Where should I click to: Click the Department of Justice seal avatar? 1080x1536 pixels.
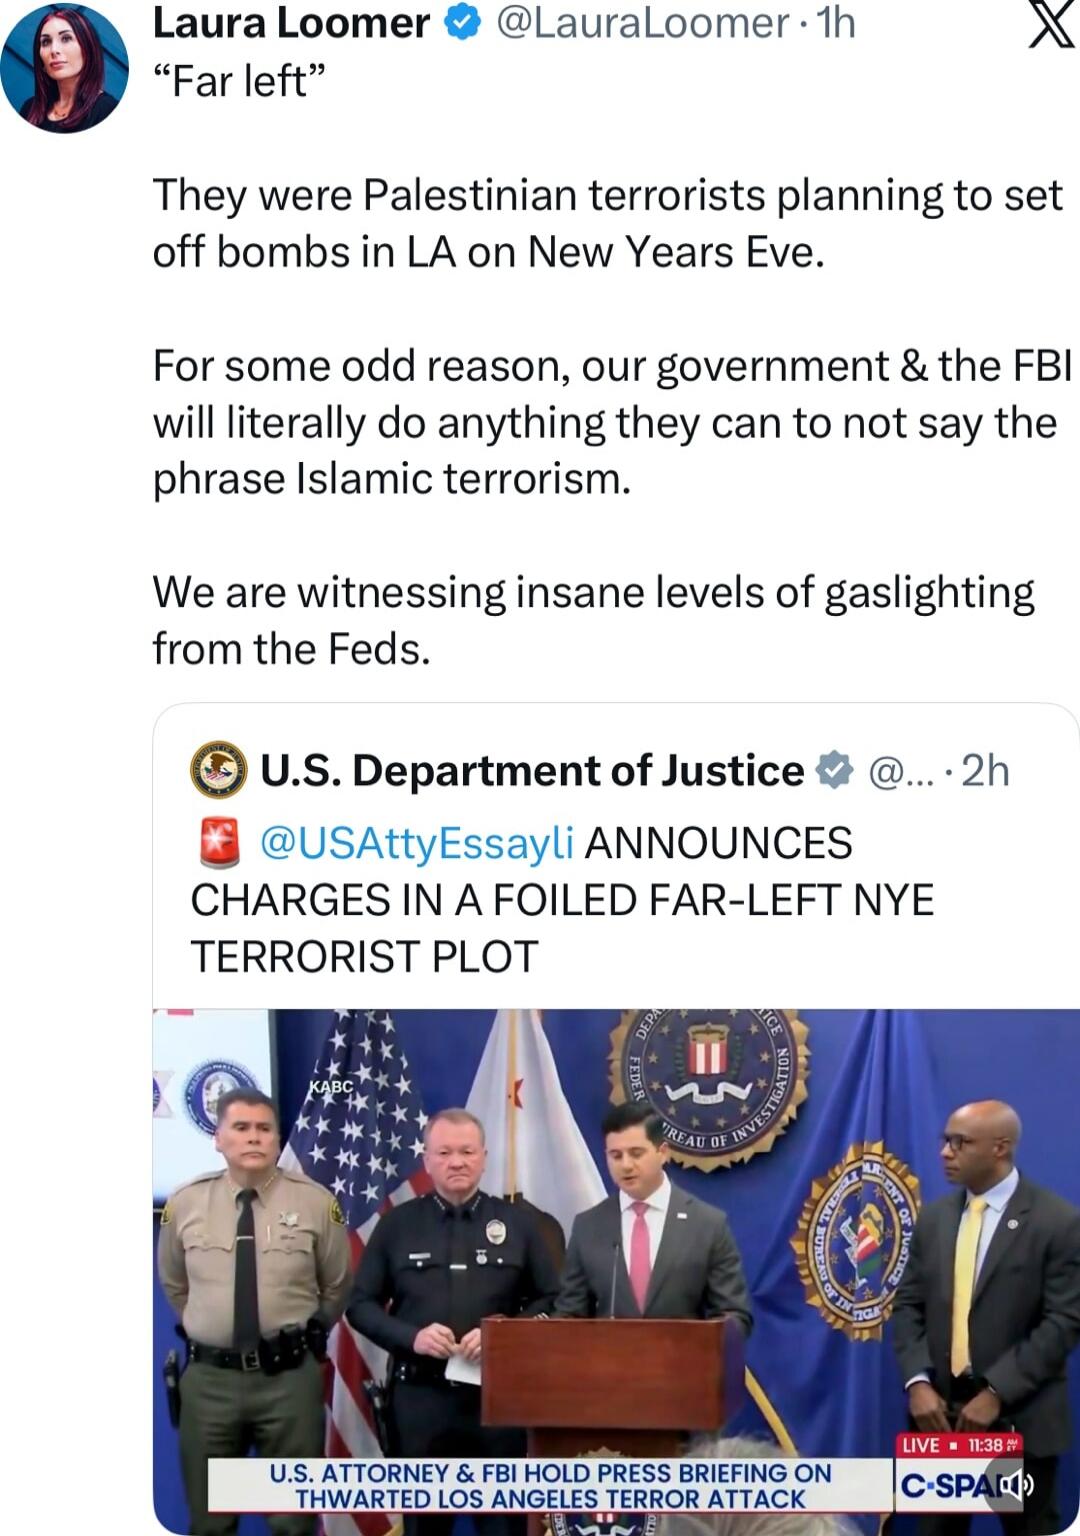coord(218,769)
